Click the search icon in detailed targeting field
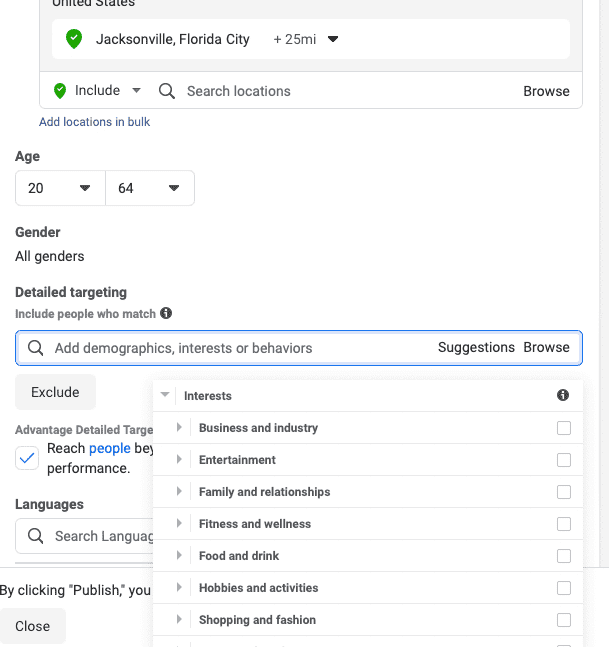The image size is (609, 647). pyautogui.click(x=35, y=348)
